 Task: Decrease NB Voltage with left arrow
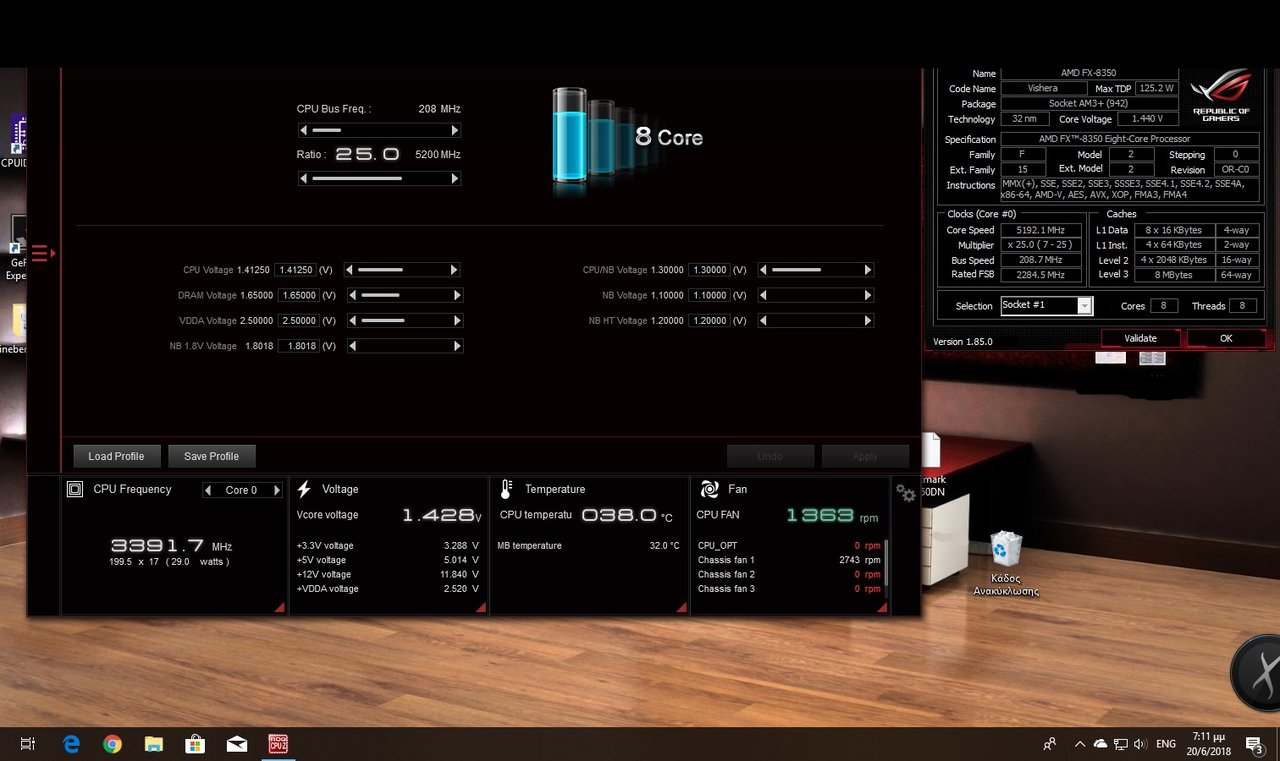764,295
